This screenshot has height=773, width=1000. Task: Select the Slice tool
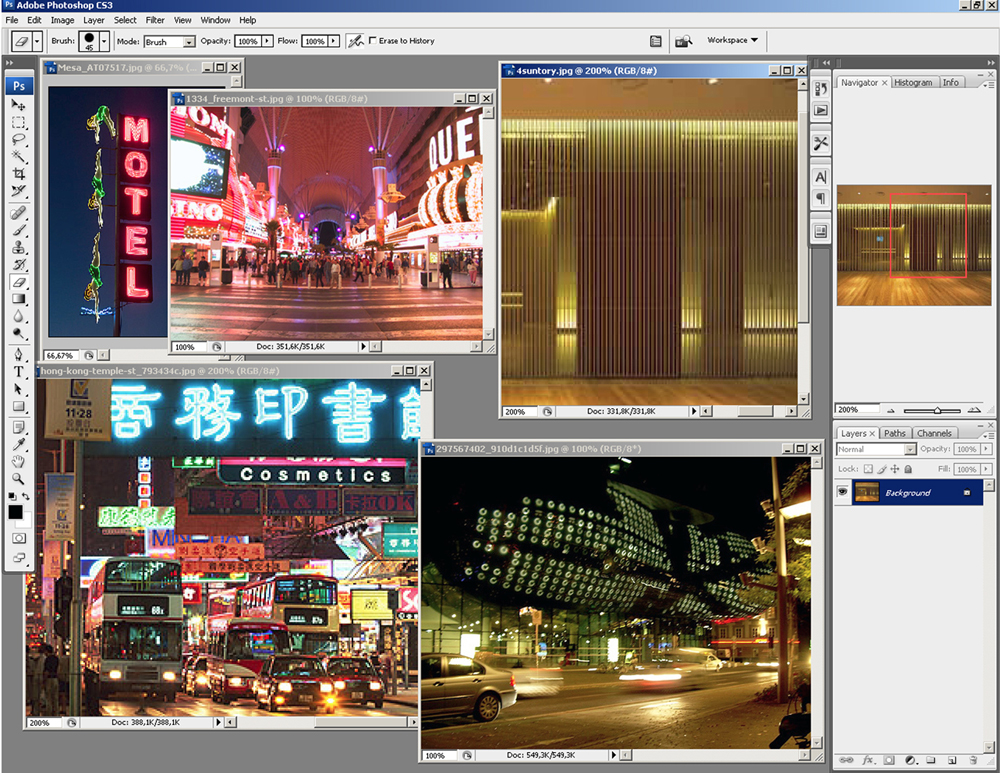click(18, 191)
